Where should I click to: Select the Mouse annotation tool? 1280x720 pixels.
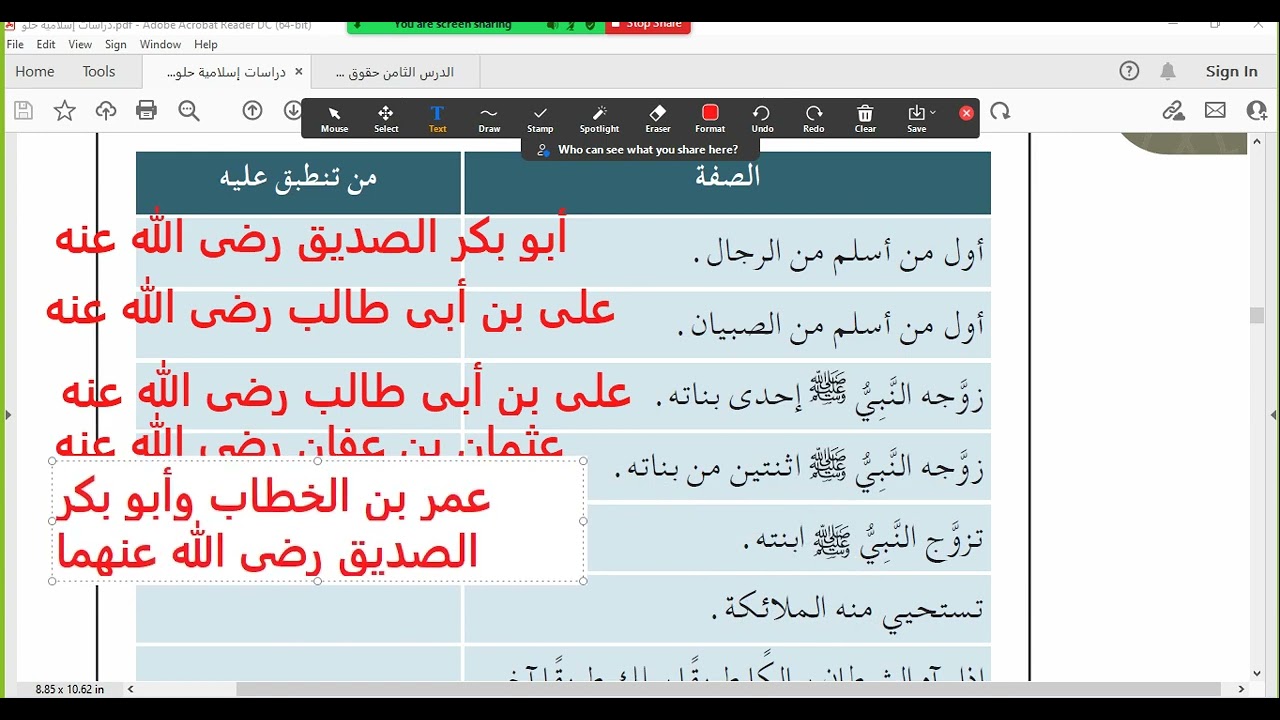(x=334, y=119)
